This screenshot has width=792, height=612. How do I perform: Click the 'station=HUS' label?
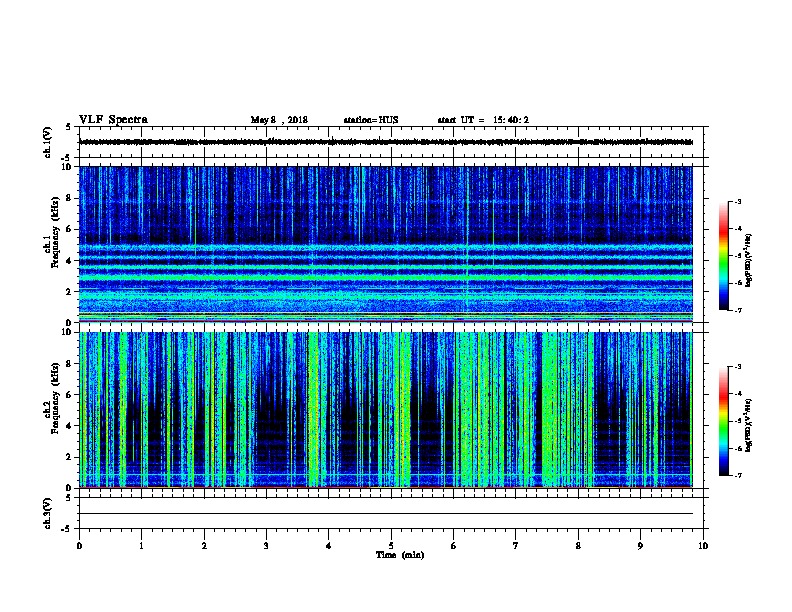pos(371,120)
